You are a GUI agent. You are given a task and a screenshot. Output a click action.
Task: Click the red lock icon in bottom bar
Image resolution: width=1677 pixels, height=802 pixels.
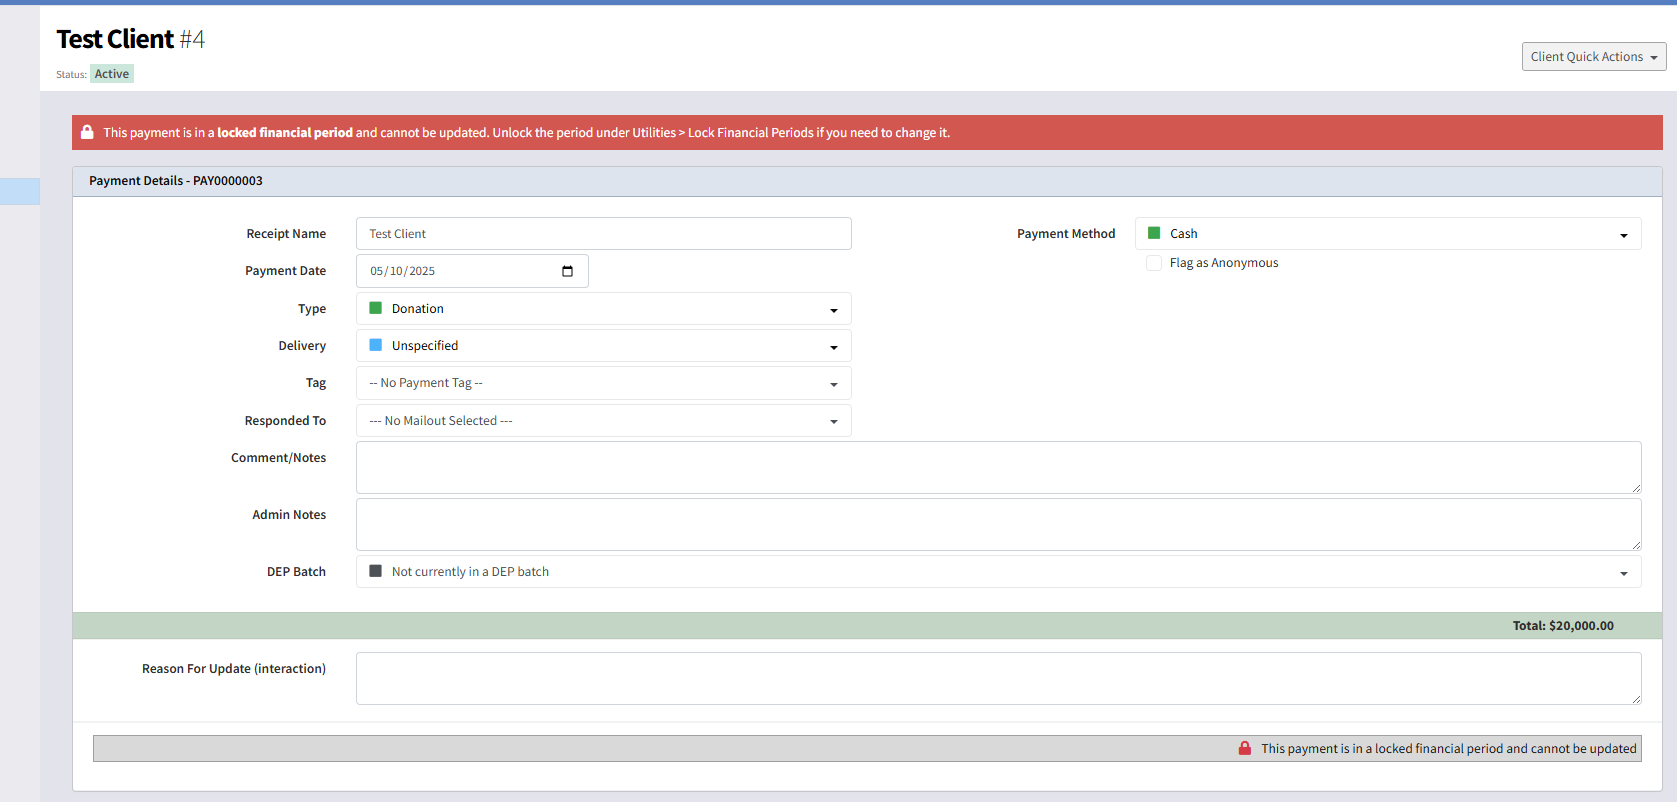(1245, 748)
